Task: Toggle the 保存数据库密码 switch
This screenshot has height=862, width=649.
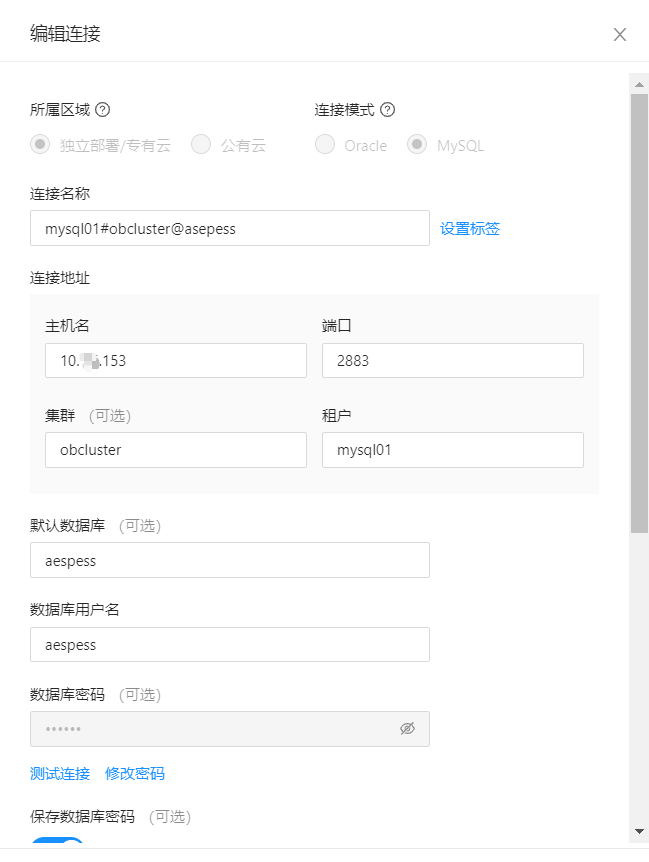Action: (x=57, y=848)
